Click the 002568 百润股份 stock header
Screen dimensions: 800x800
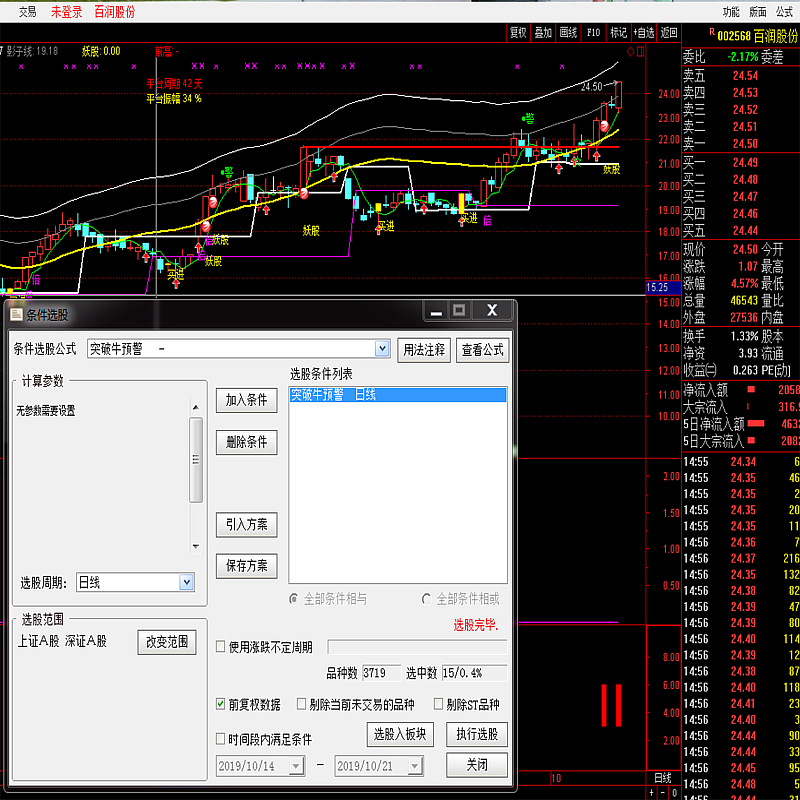coord(758,36)
